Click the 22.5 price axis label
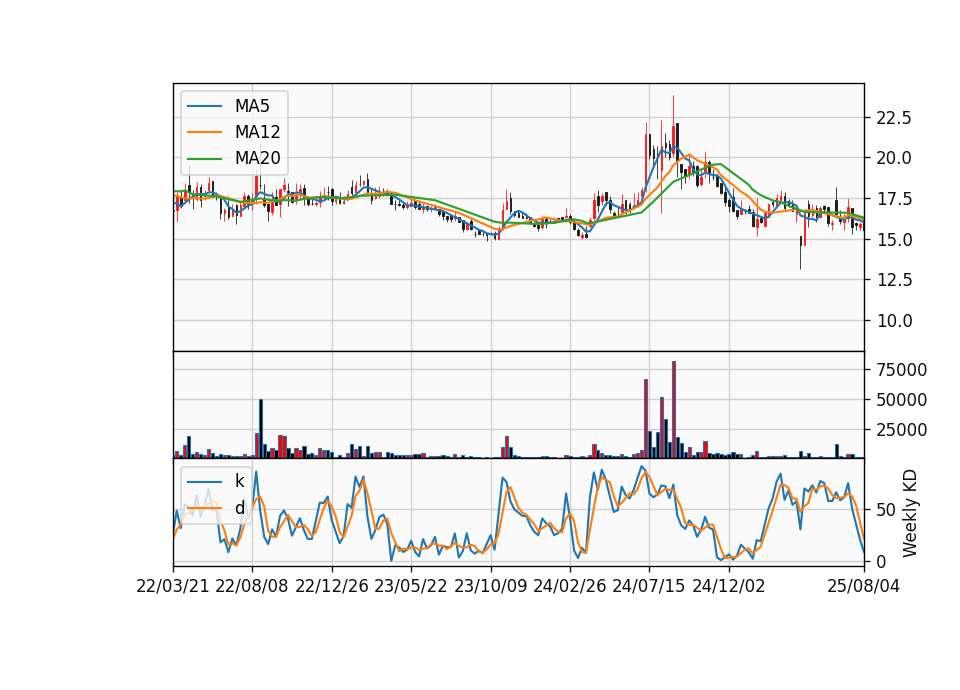This screenshot has height=690, width=960. pyautogui.click(x=893, y=118)
